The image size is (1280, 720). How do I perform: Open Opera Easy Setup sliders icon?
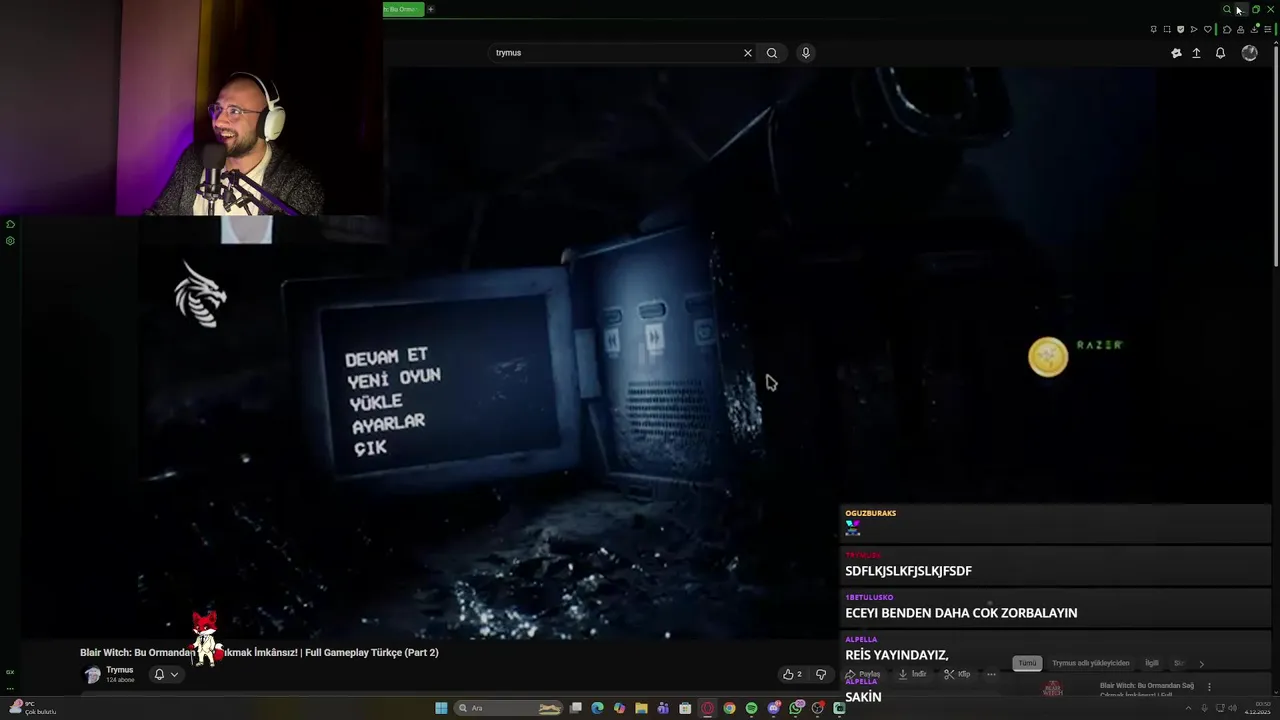1268,29
